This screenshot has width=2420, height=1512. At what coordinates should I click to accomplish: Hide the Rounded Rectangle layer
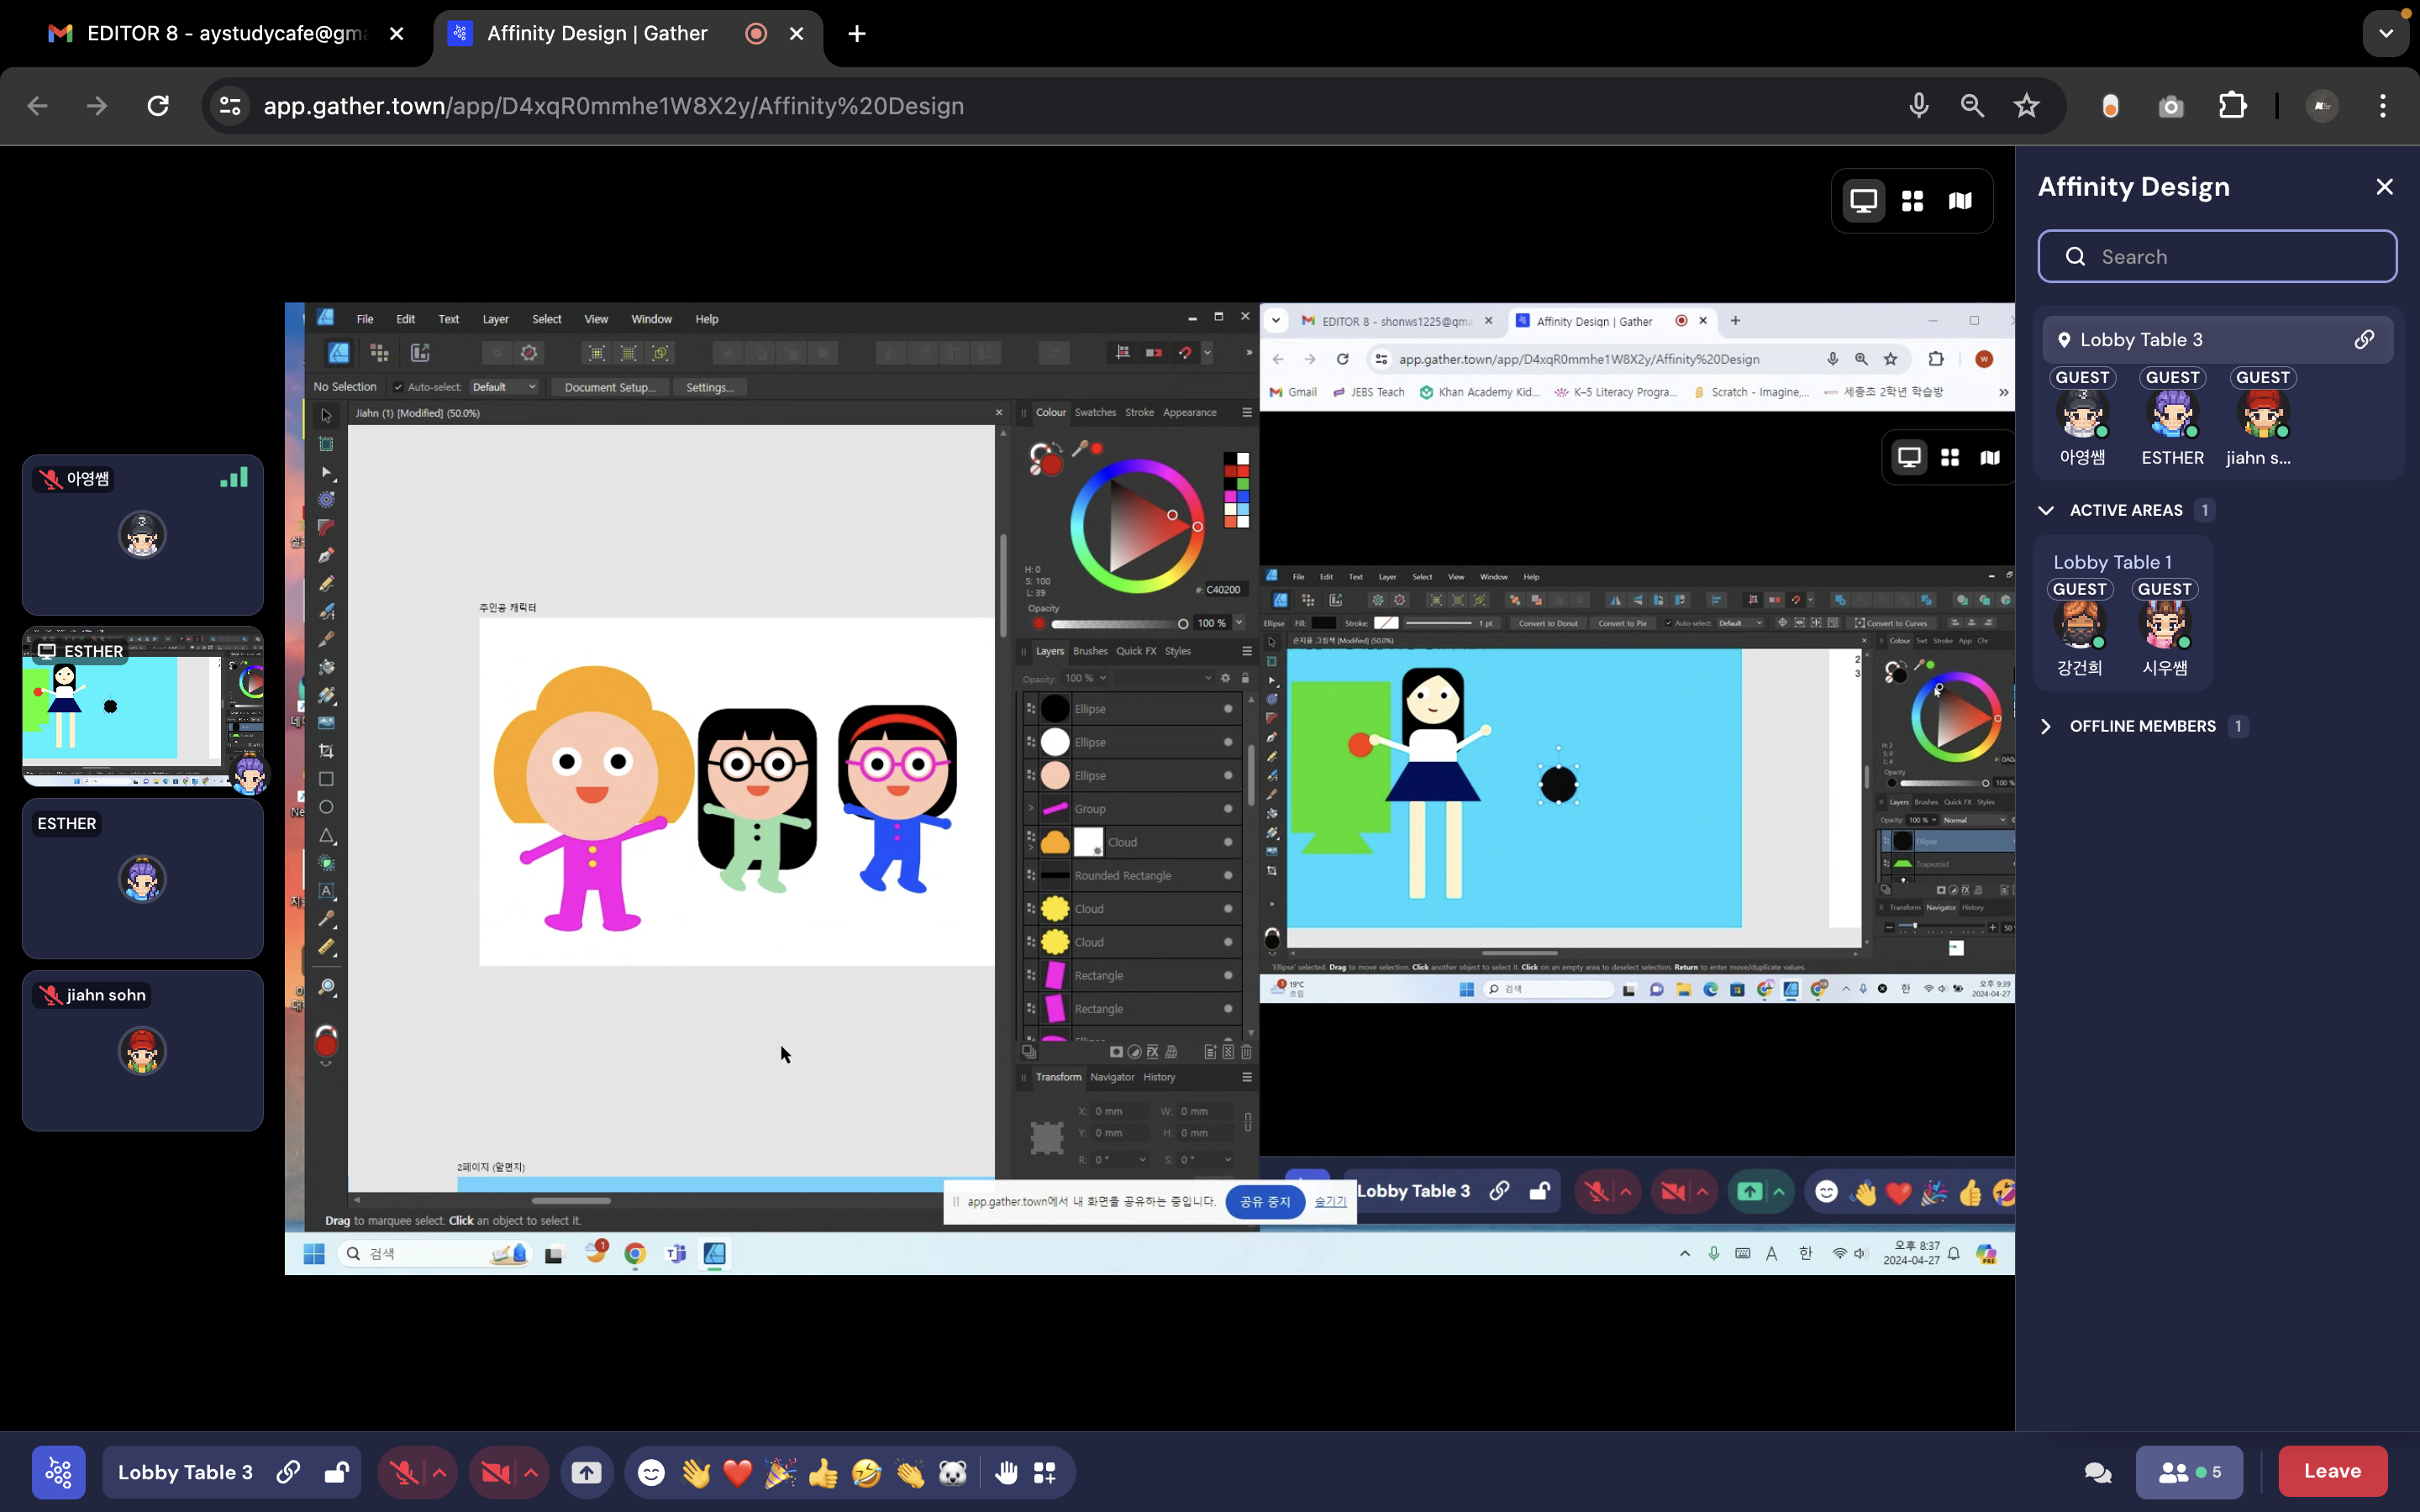(x=1228, y=875)
